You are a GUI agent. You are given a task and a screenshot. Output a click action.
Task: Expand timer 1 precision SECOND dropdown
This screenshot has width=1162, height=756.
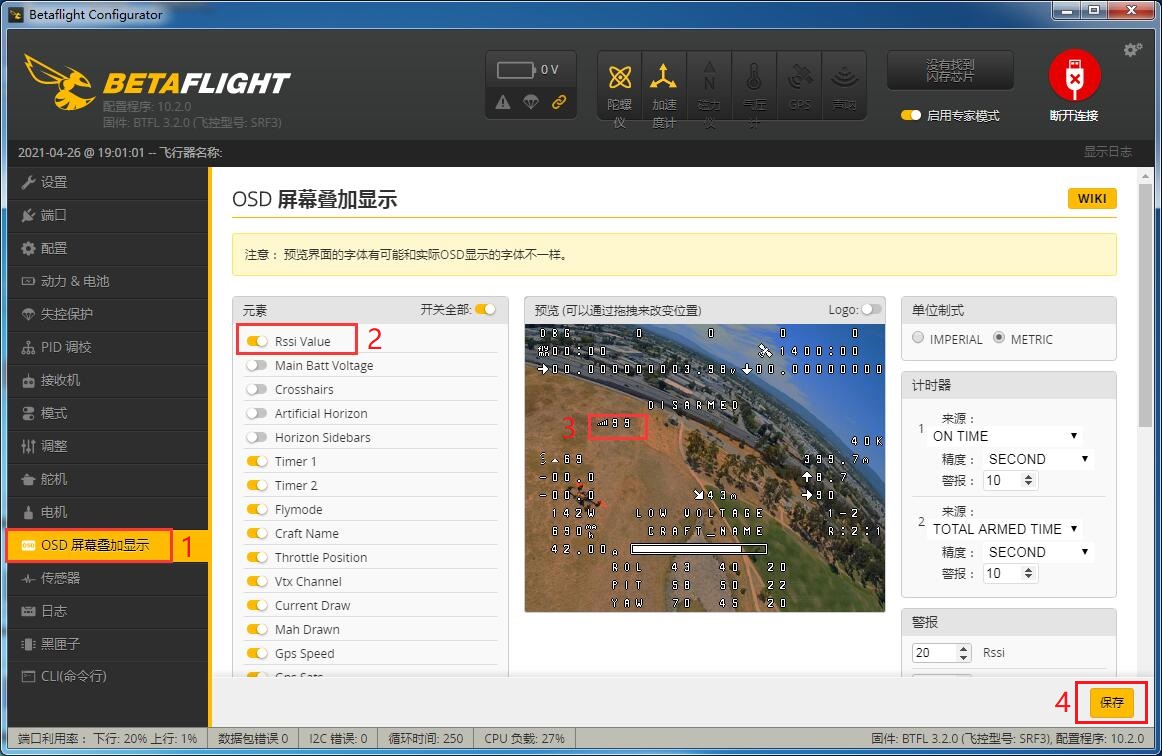coord(1038,459)
